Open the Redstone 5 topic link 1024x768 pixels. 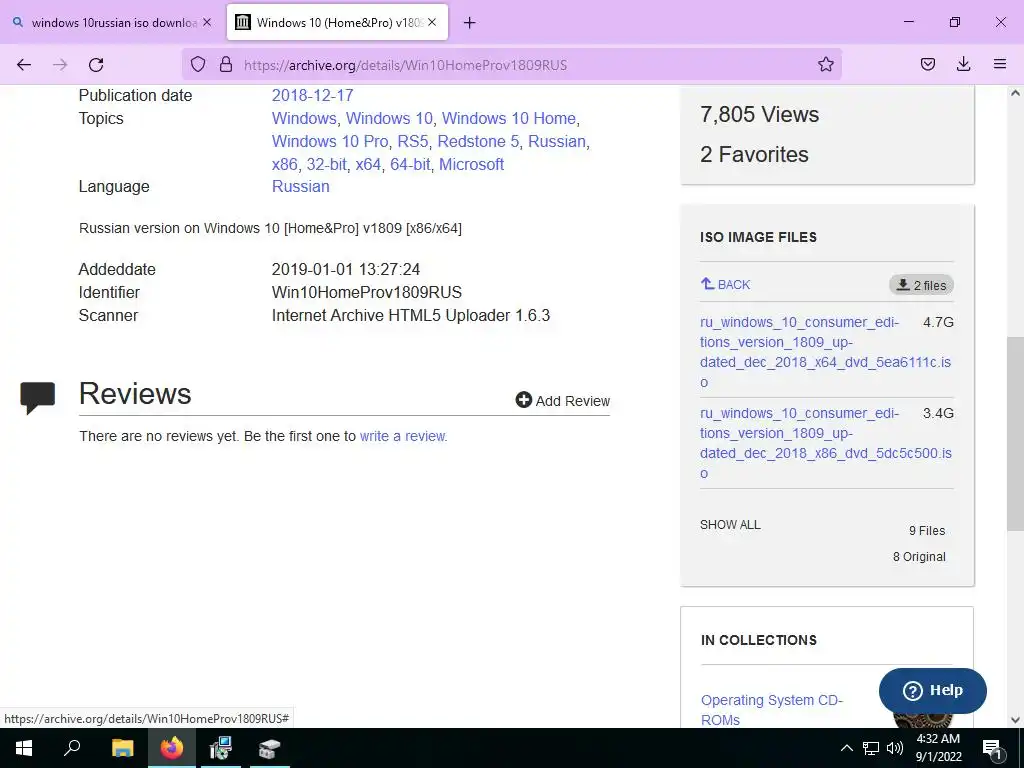479,141
